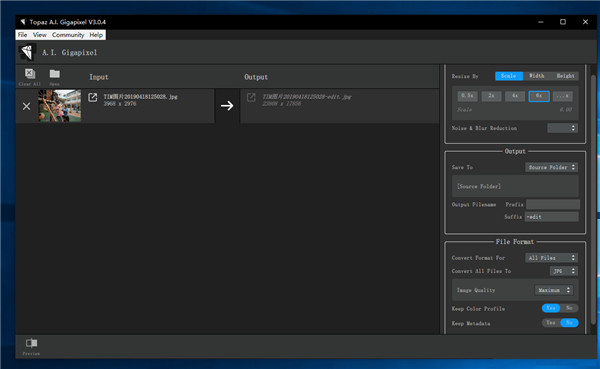Click the settings panel vertical scrollbar
Image resolution: width=600 pixels, height=369 pixels.
point(593,199)
